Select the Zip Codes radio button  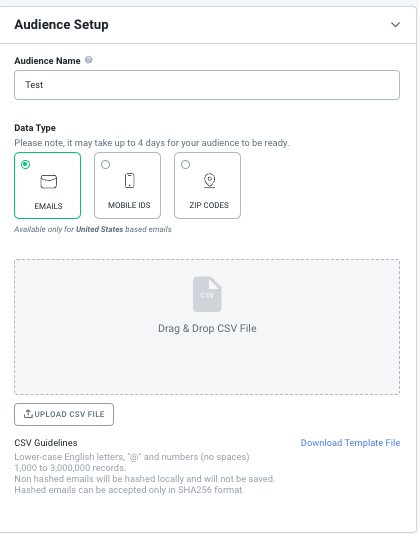pos(186,164)
